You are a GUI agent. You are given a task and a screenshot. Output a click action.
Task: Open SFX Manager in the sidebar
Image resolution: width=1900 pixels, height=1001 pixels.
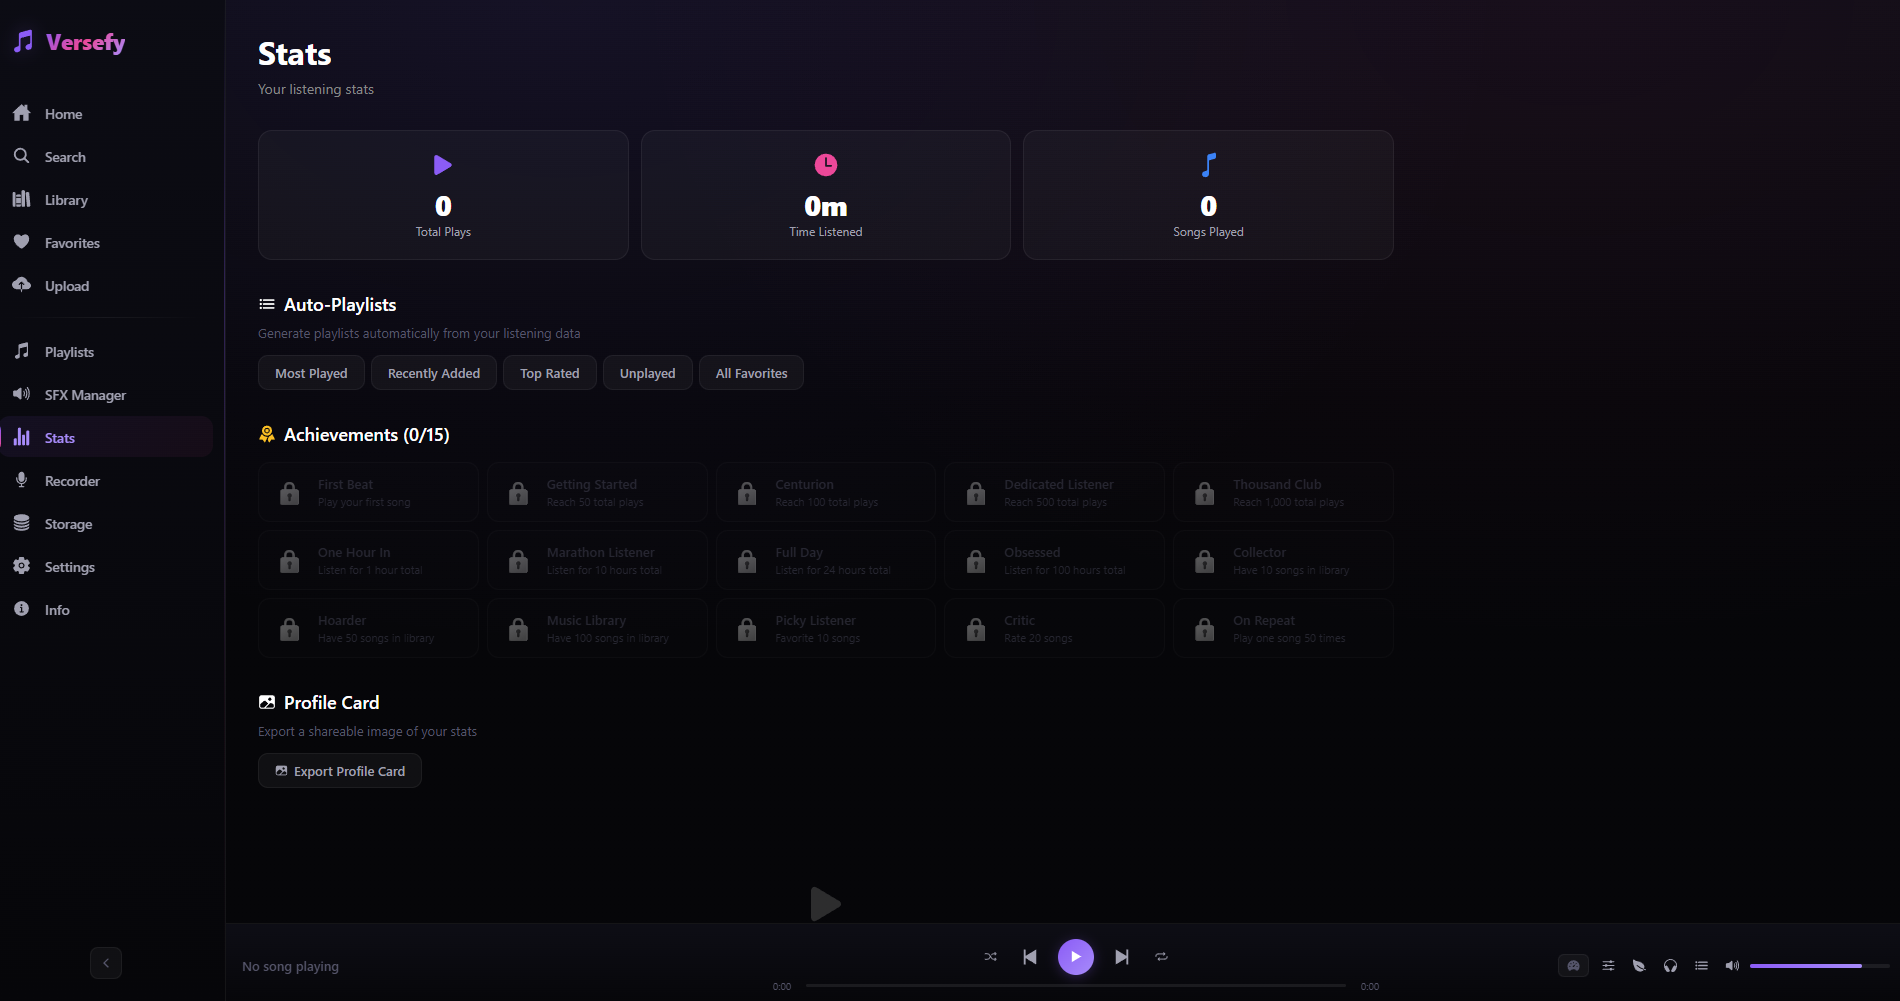pyautogui.click(x=85, y=395)
